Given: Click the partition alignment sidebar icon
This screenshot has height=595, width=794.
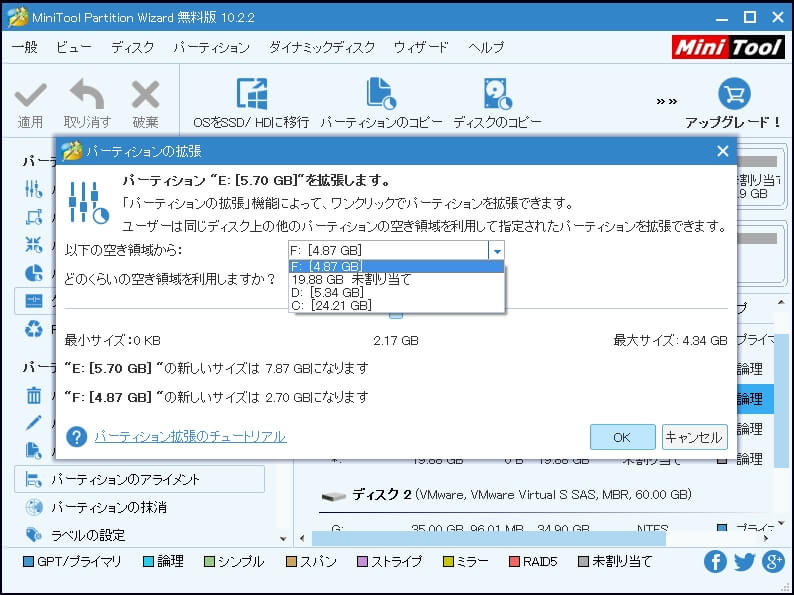Looking at the screenshot, I should (33, 479).
